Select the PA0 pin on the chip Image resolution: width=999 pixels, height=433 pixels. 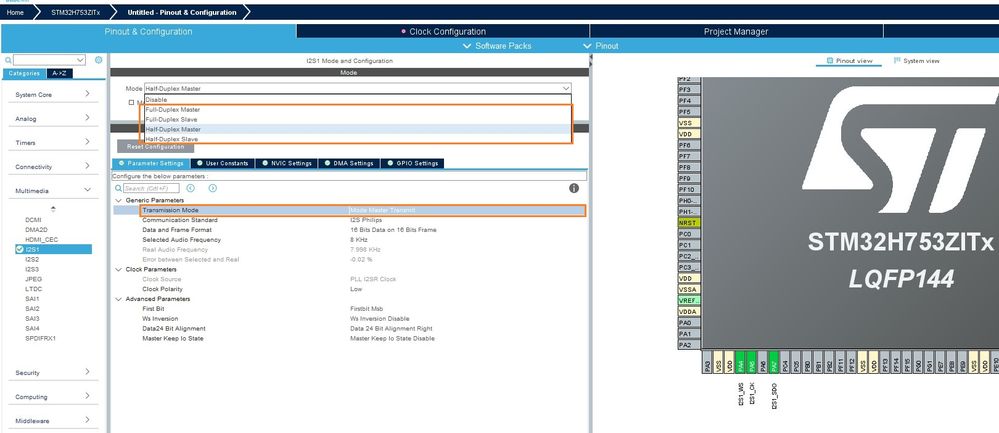pyautogui.click(x=689, y=323)
